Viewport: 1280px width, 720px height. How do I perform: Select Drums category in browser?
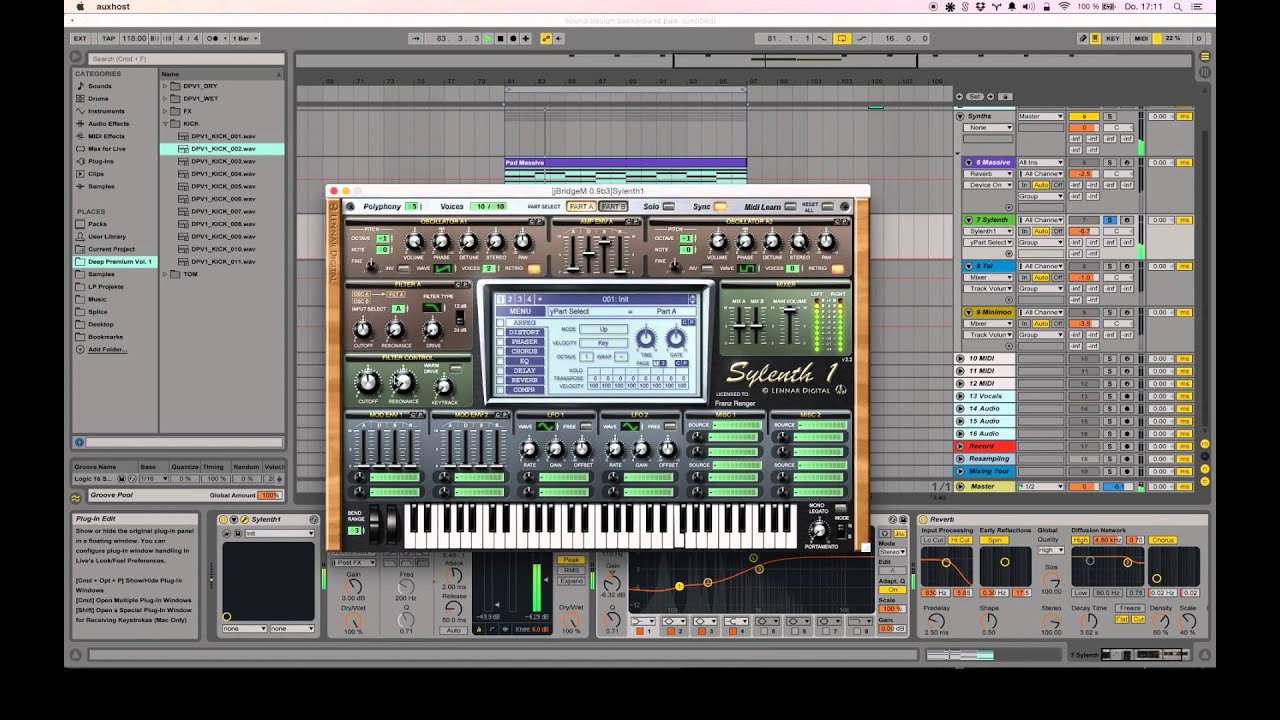click(98, 98)
